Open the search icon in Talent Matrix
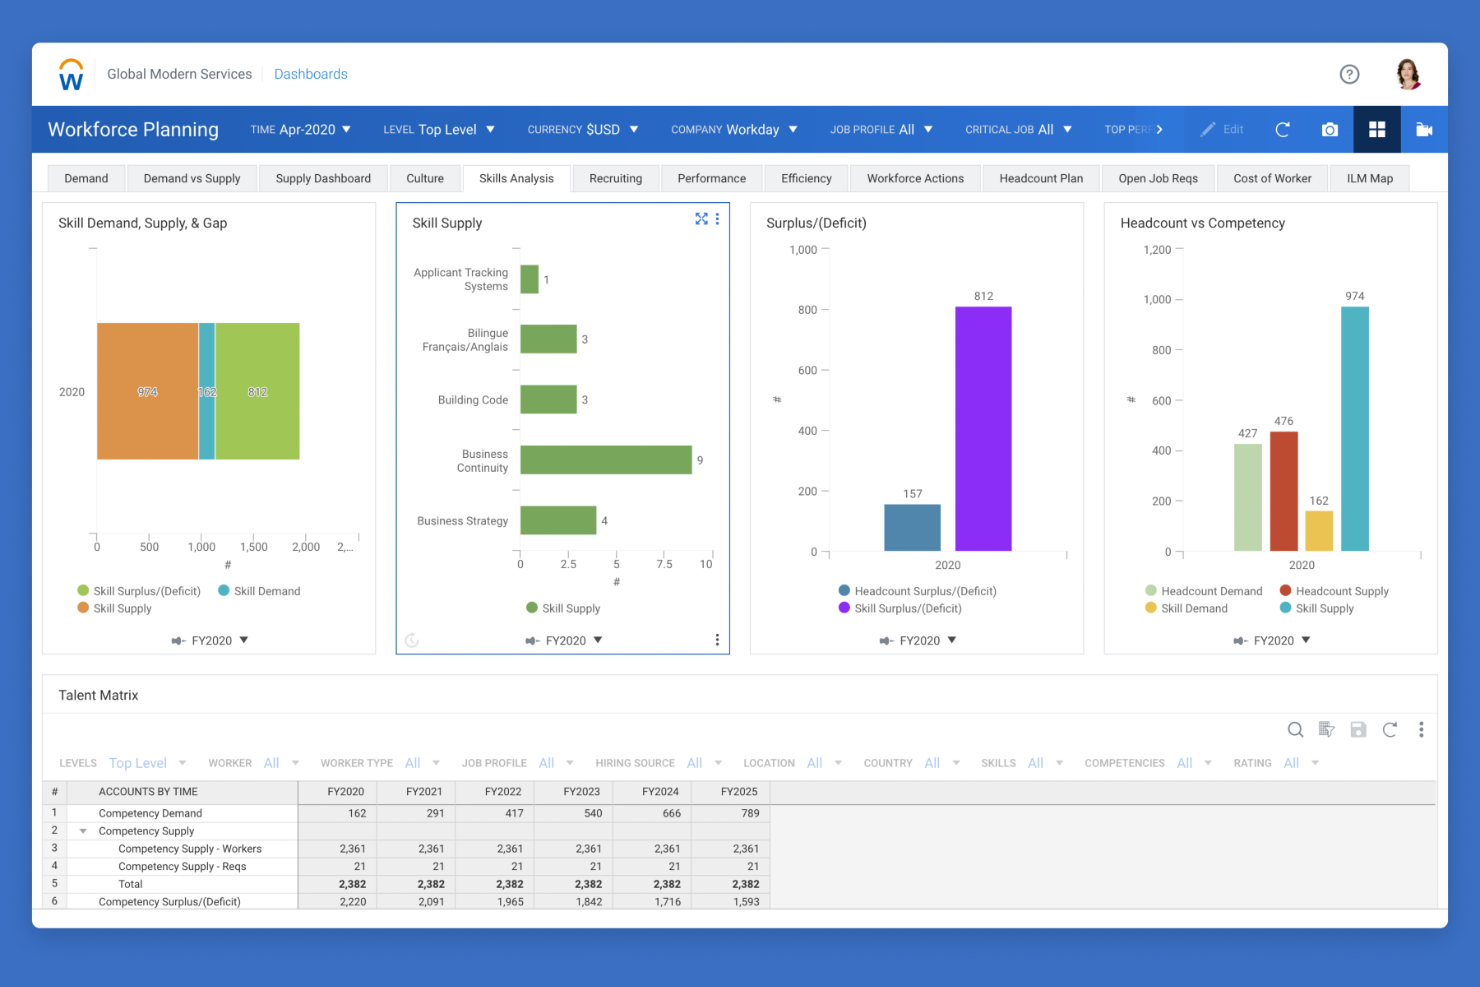 tap(1295, 730)
